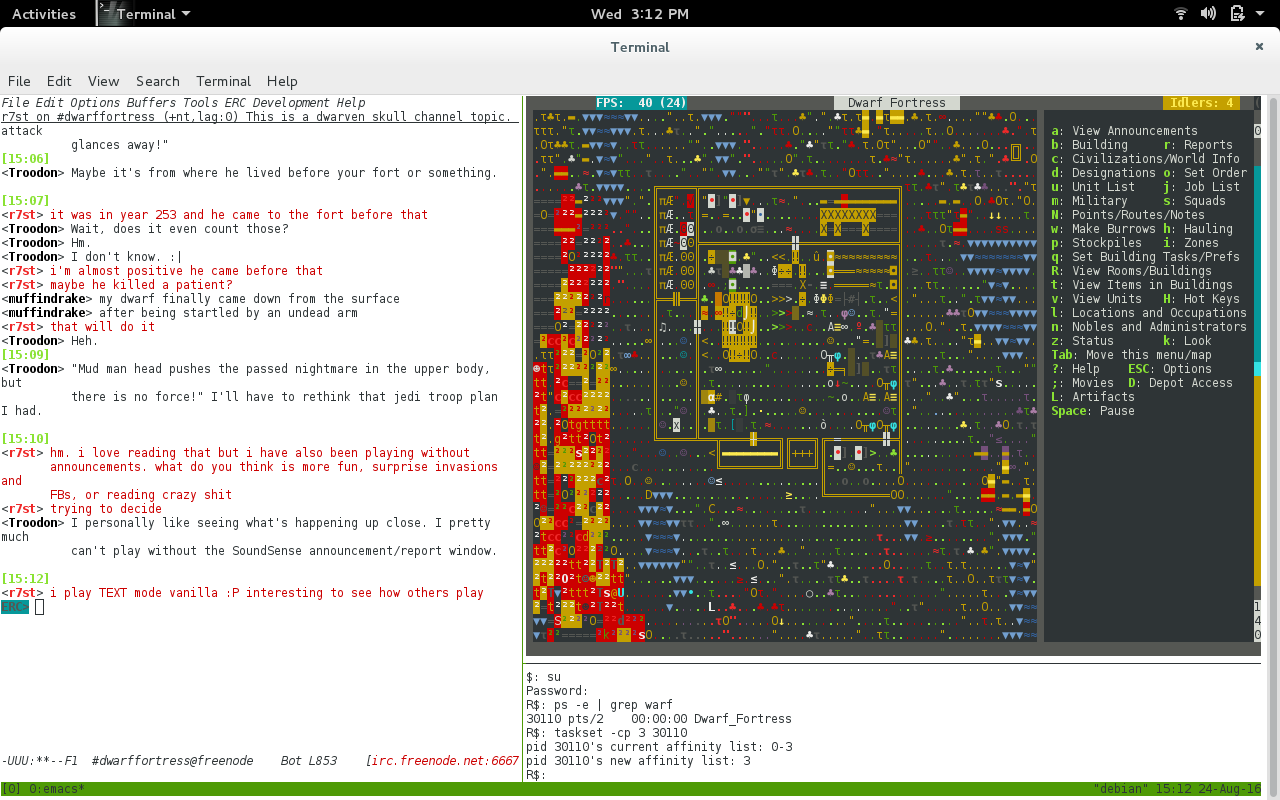Select 'i: Zones' menu entry
This screenshot has width=1280, height=800.
coord(1191,243)
